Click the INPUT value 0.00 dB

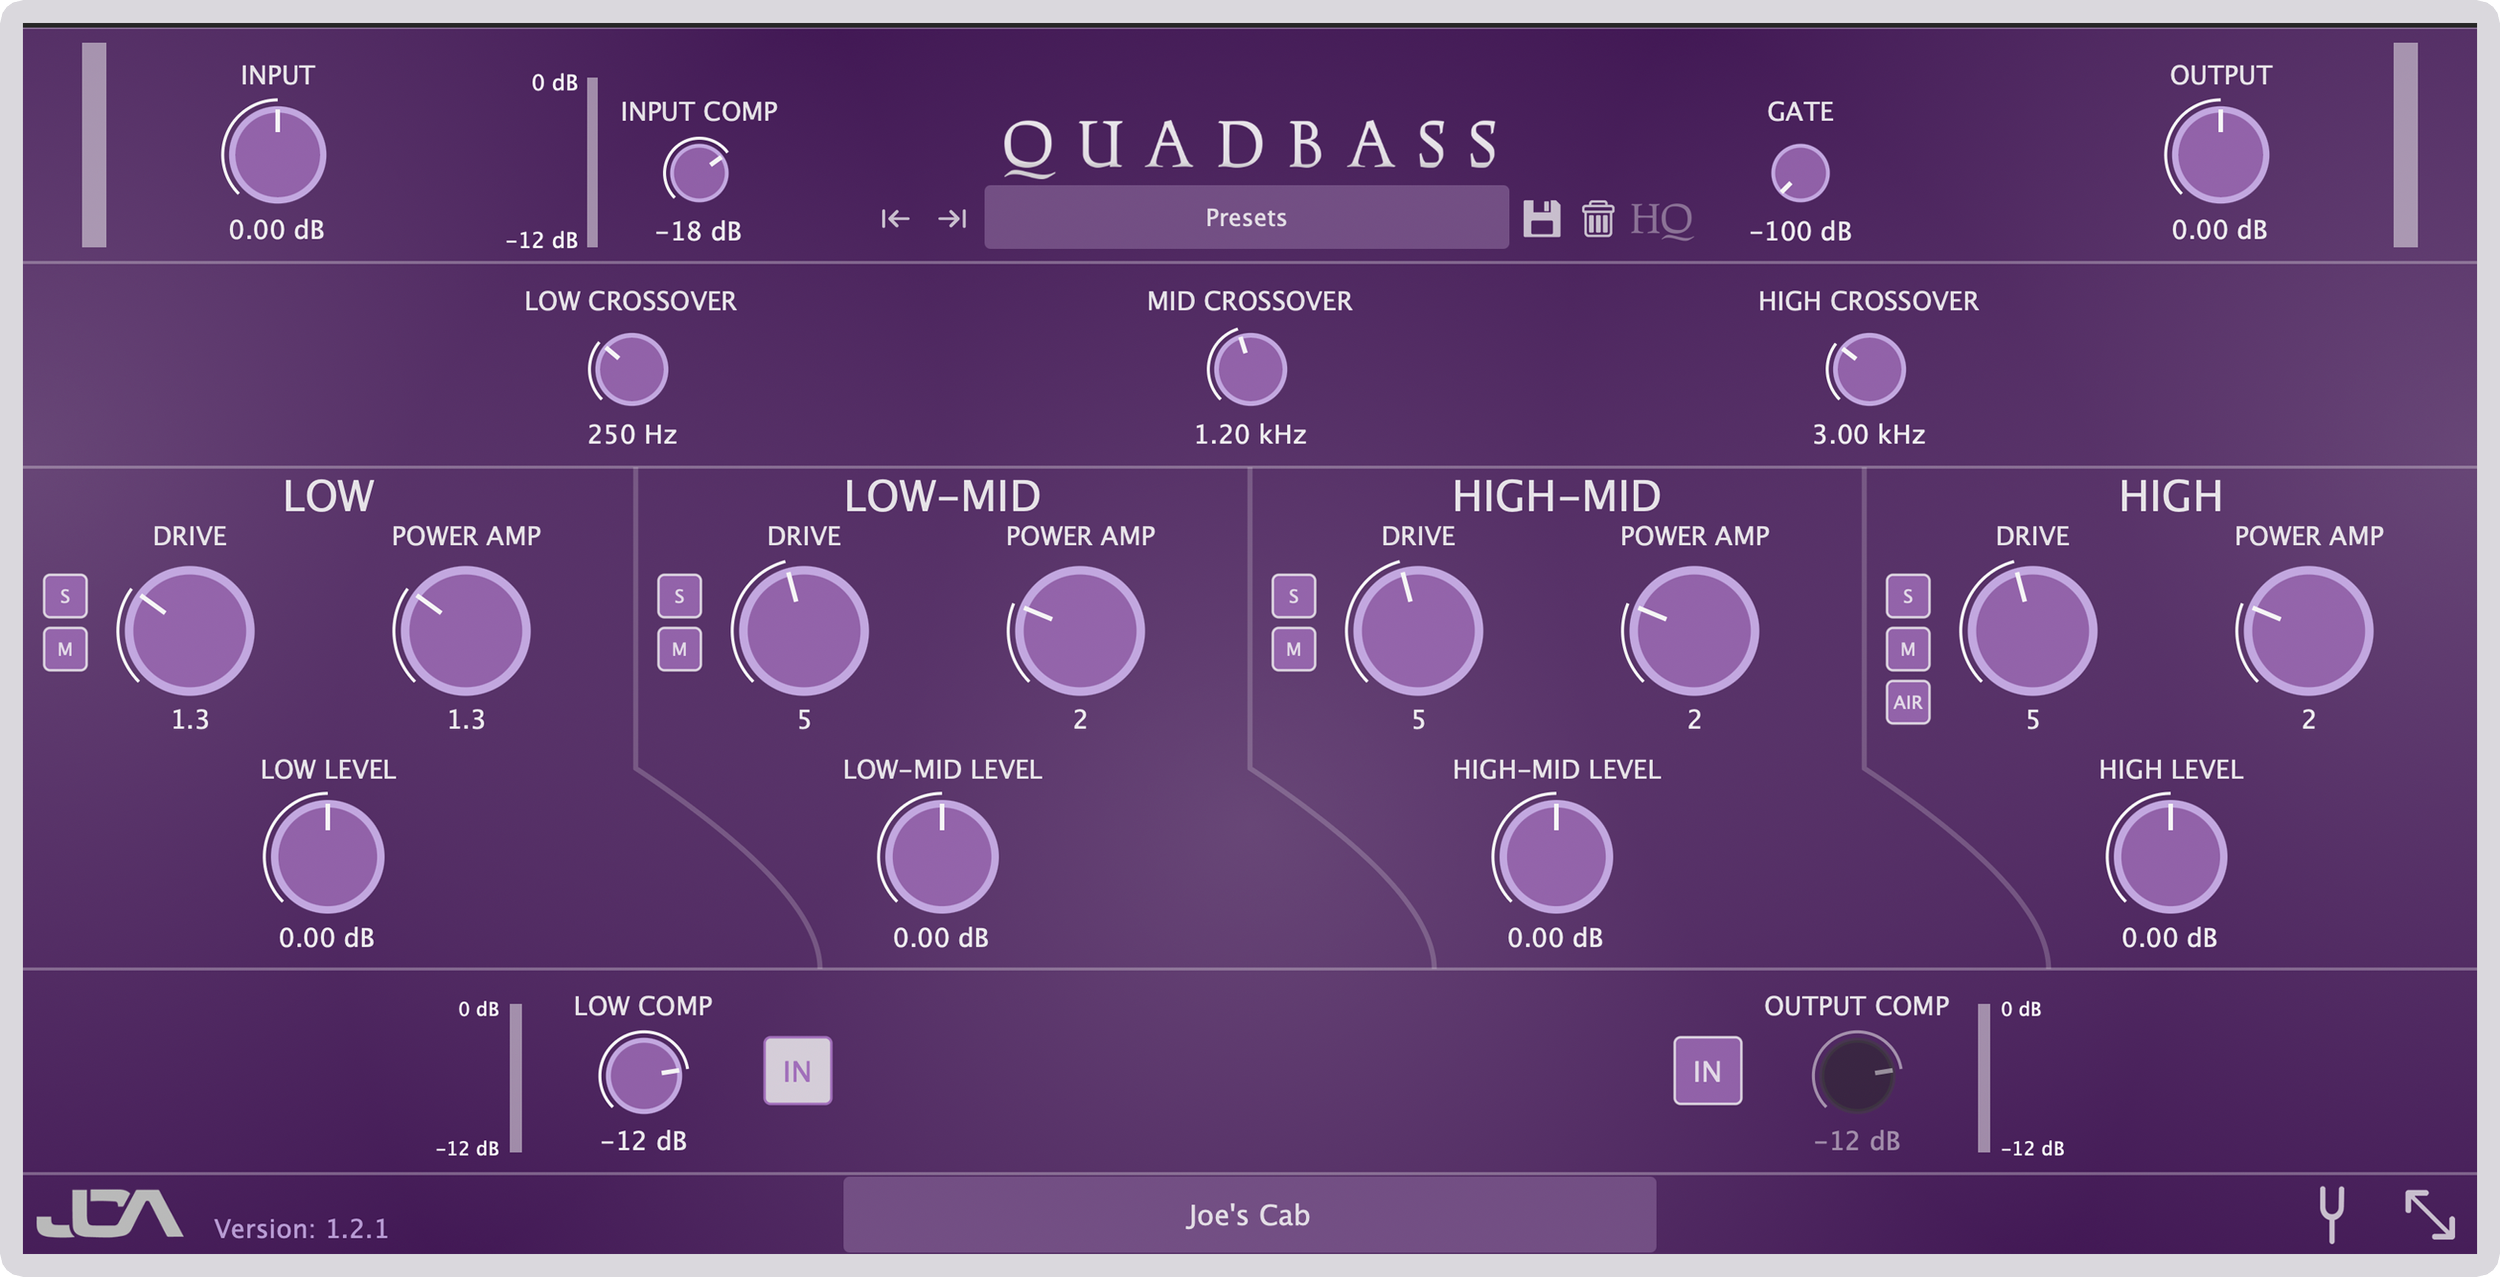point(276,230)
